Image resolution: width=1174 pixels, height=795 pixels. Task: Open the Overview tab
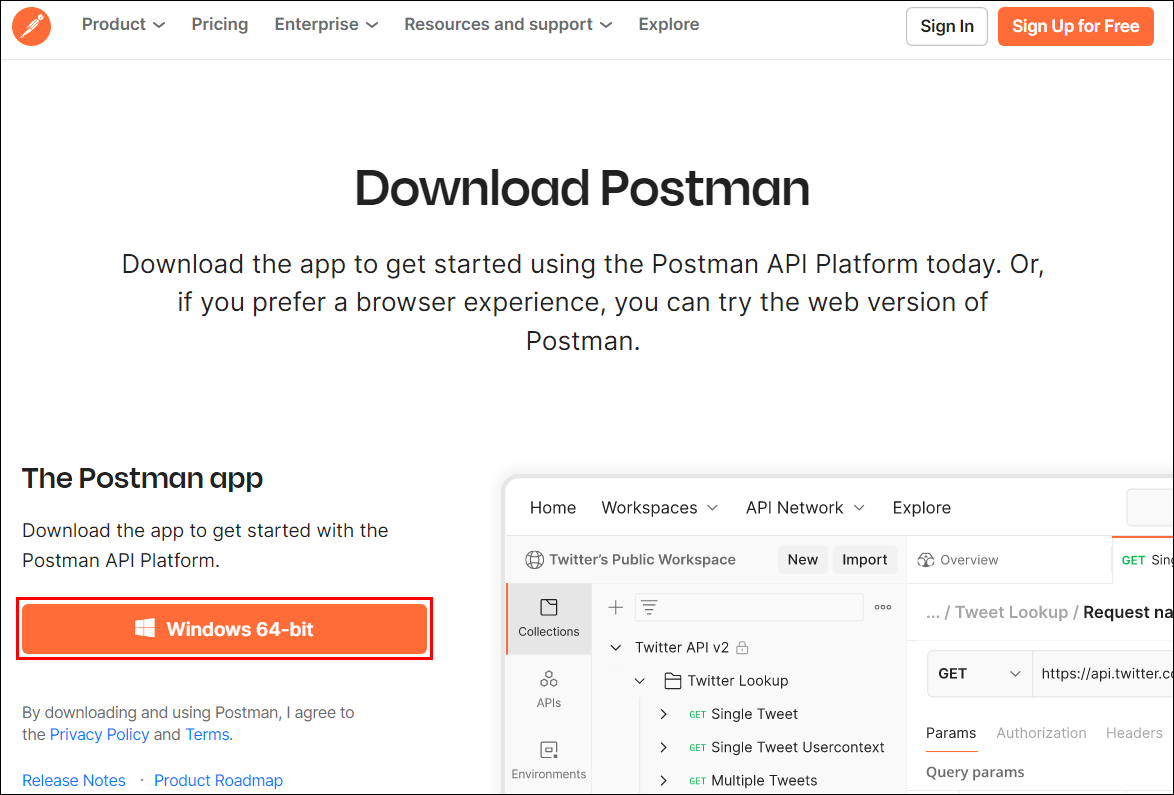pyautogui.click(x=958, y=560)
